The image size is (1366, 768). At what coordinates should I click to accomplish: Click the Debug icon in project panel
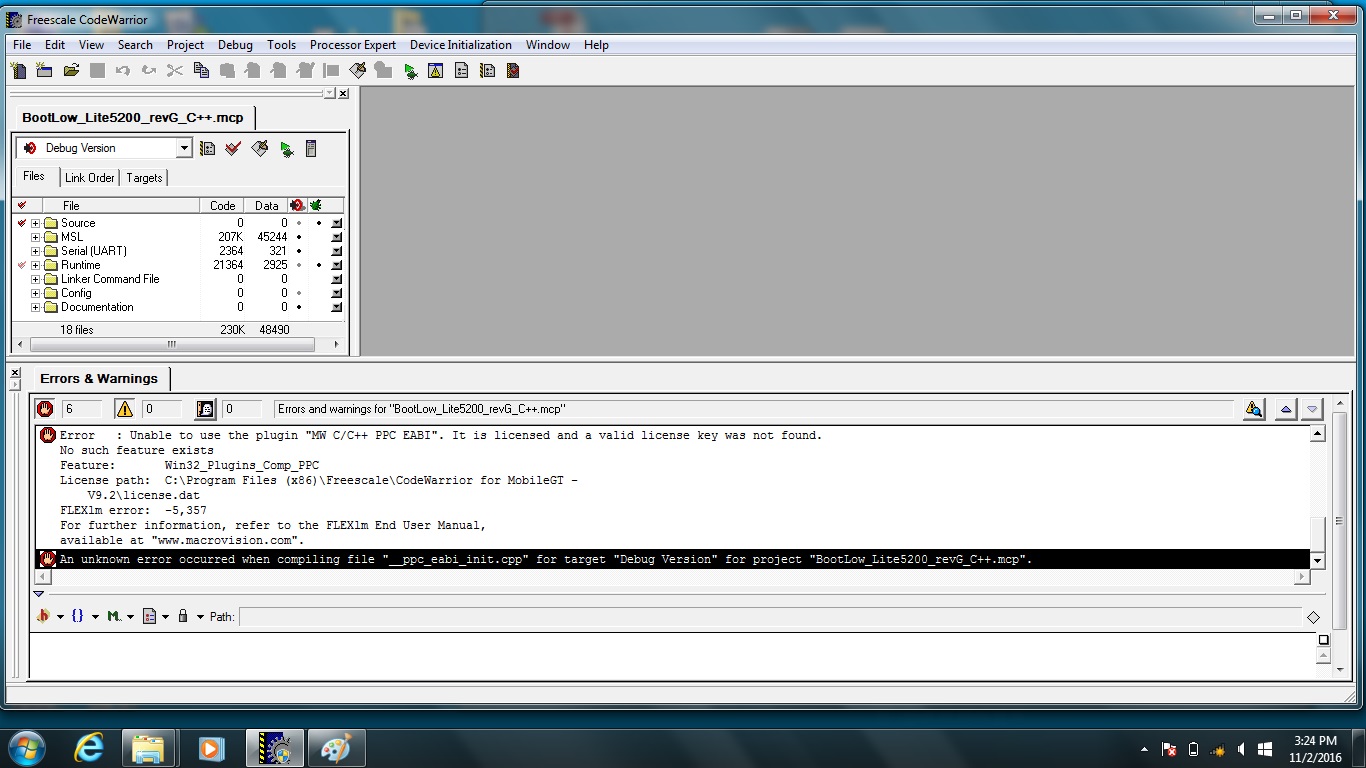(x=286, y=148)
